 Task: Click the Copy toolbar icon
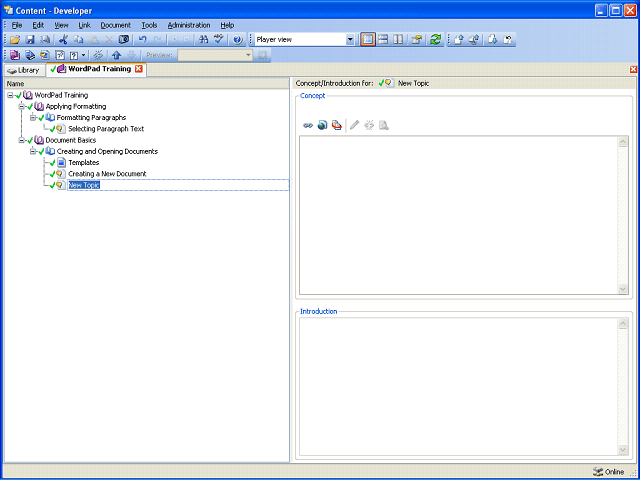(78, 40)
